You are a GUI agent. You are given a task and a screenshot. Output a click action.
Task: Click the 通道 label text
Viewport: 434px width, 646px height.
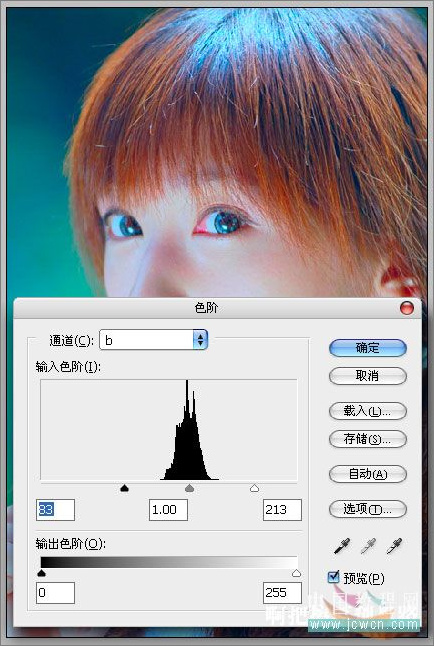tap(72, 340)
